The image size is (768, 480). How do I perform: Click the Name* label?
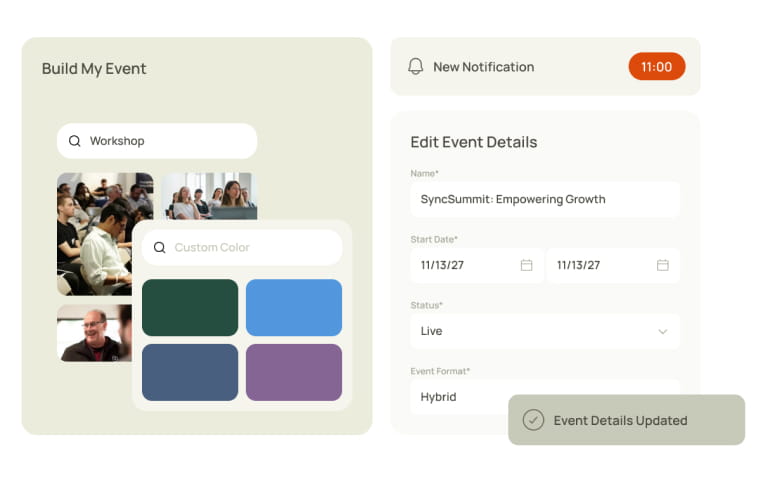pos(425,173)
